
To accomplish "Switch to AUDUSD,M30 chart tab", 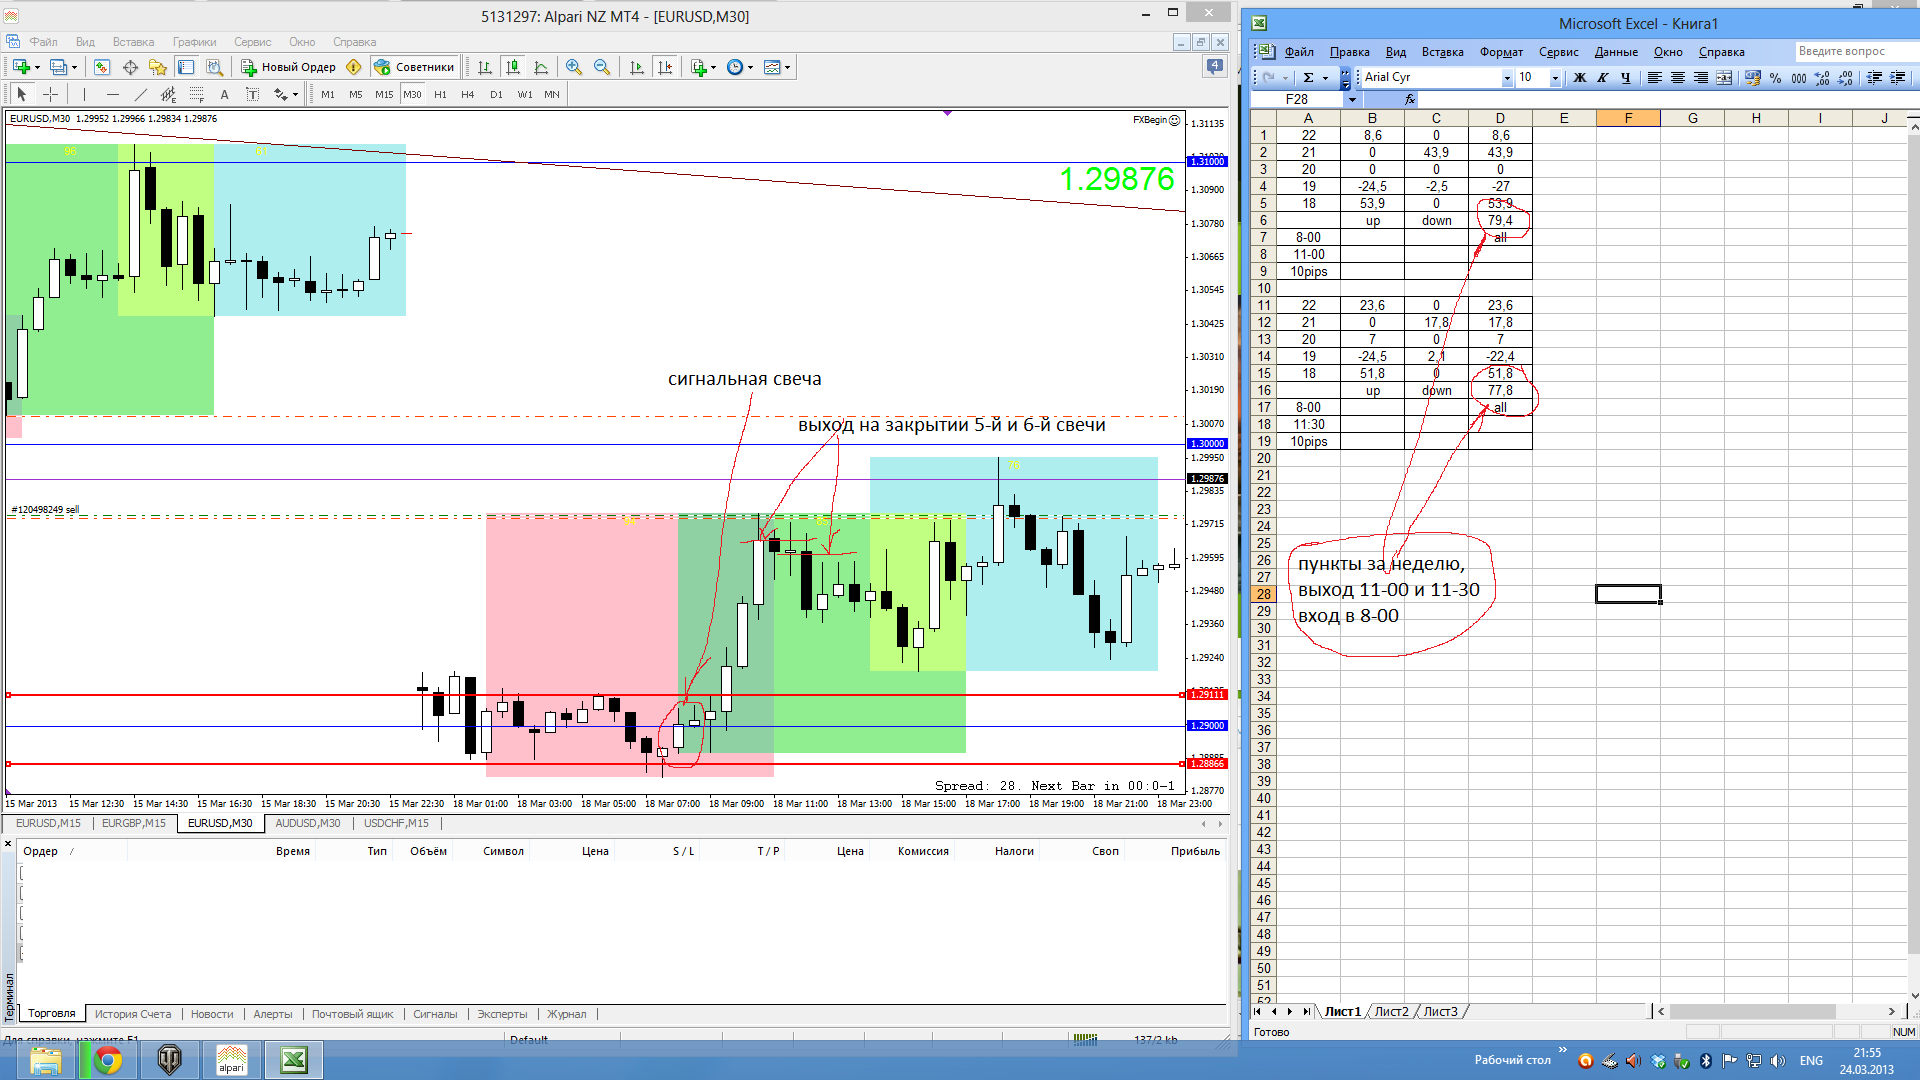I will click(308, 823).
